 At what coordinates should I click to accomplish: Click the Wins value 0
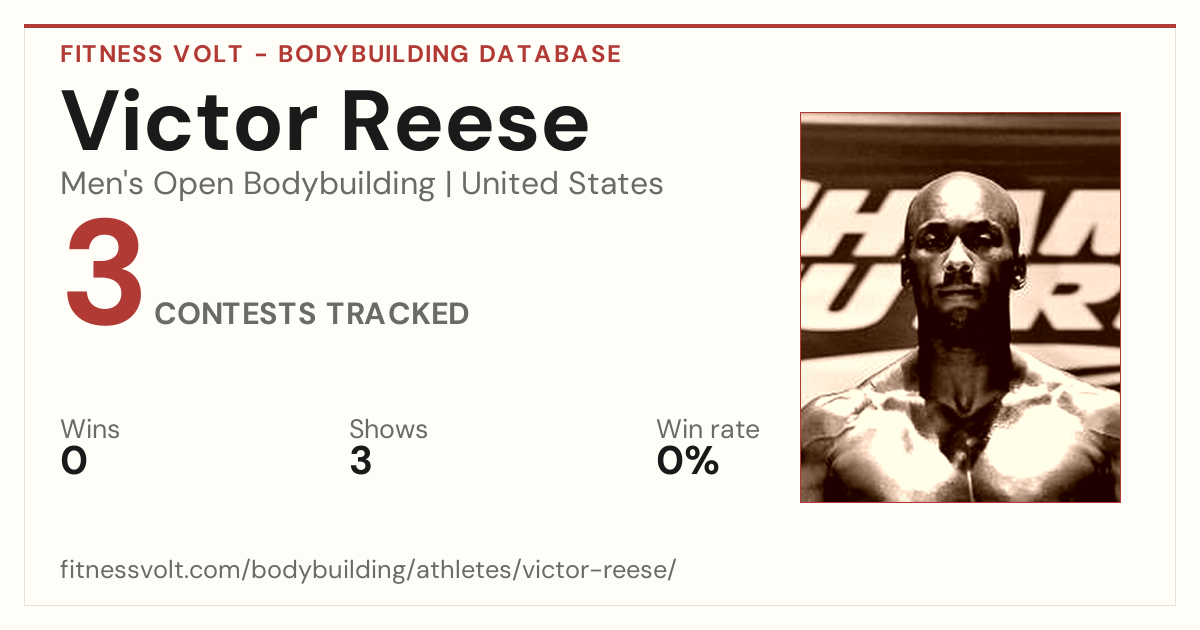tap(74, 461)
